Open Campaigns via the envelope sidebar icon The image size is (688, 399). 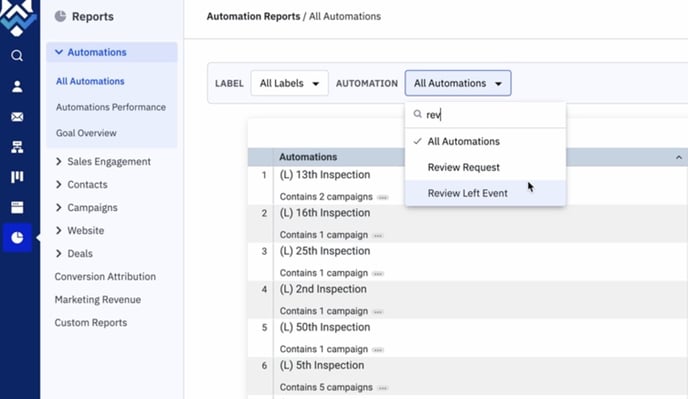[x=17, y=117]
